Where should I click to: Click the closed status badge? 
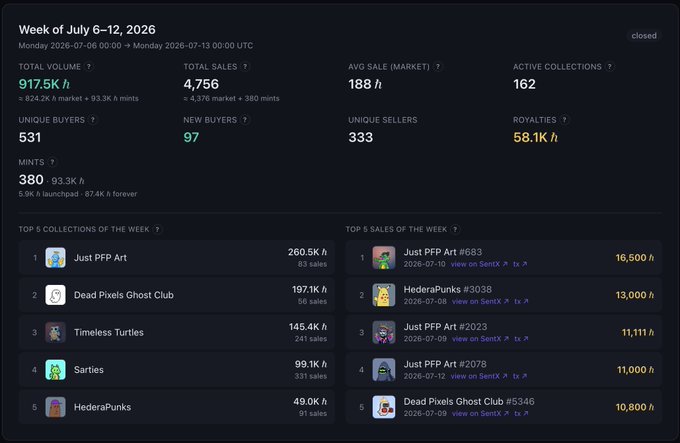[x=644, y=36]
